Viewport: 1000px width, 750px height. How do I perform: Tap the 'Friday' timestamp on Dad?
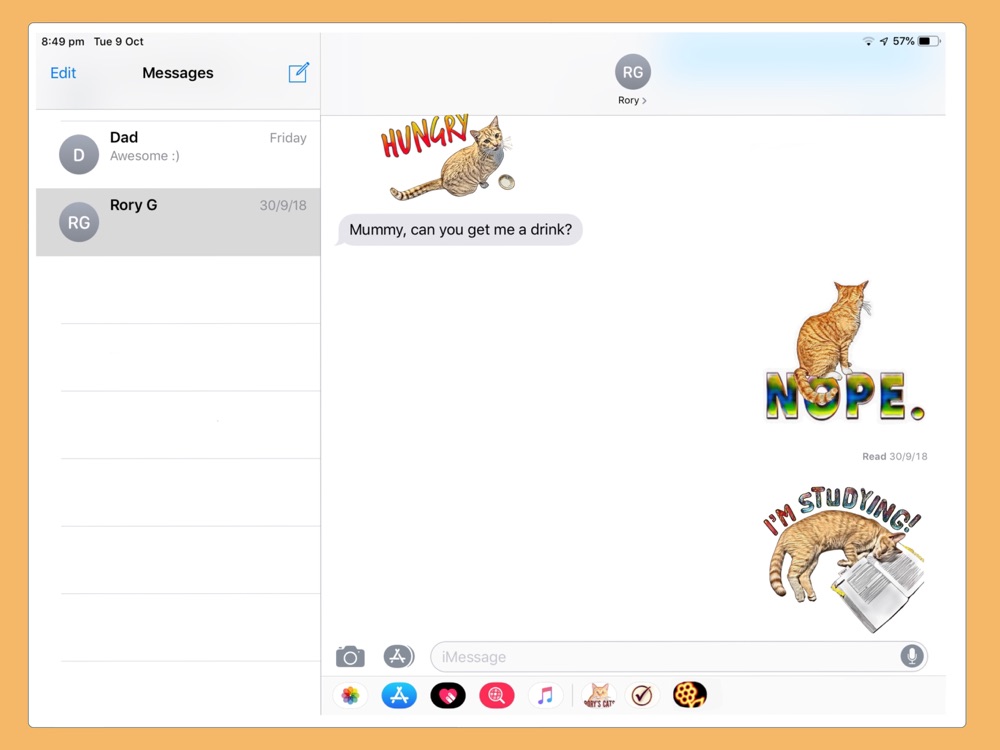[288, 138]
